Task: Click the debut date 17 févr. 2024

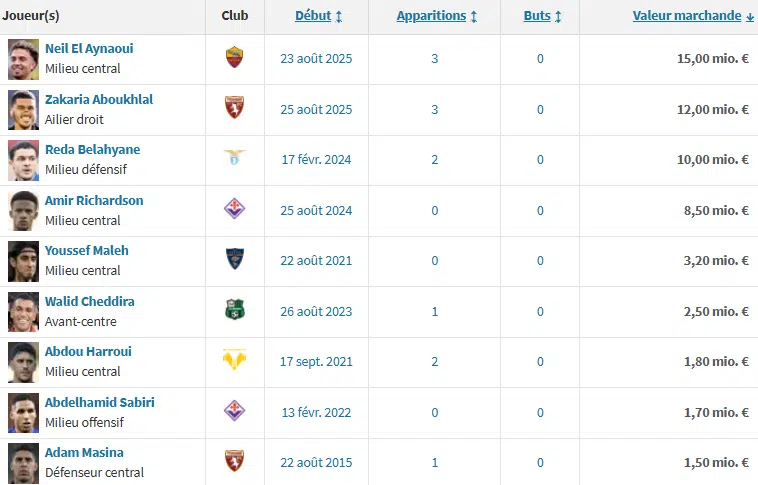Action: (x=316, y=159)
